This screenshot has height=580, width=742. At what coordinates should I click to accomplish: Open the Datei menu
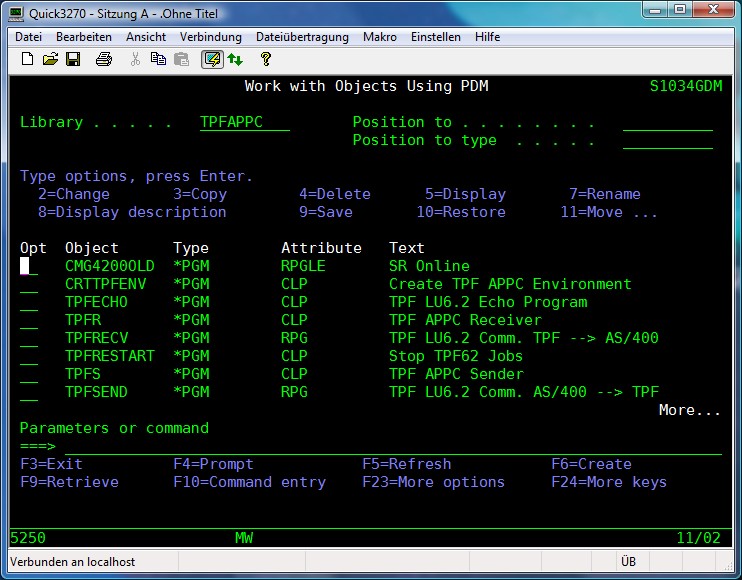pos(28,37)
